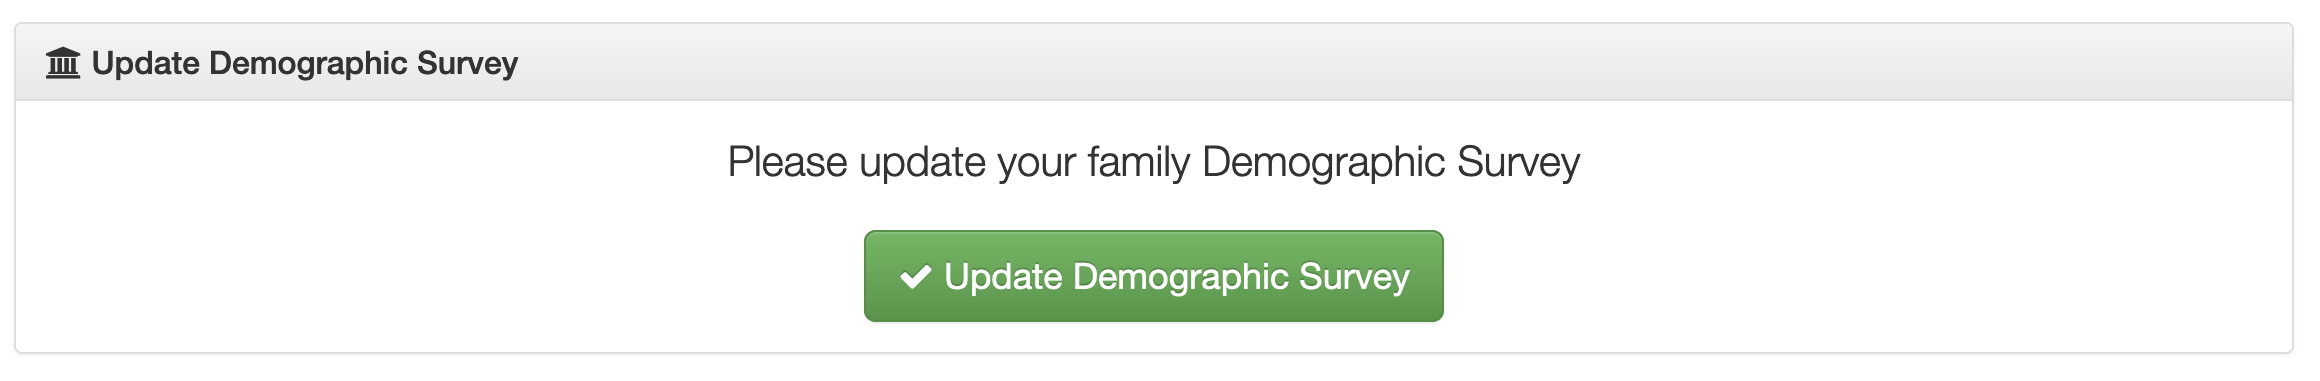Click the white tick mark beside Update label
The height and width of the screenshot is (381, 2320).
tap(916, 277)
